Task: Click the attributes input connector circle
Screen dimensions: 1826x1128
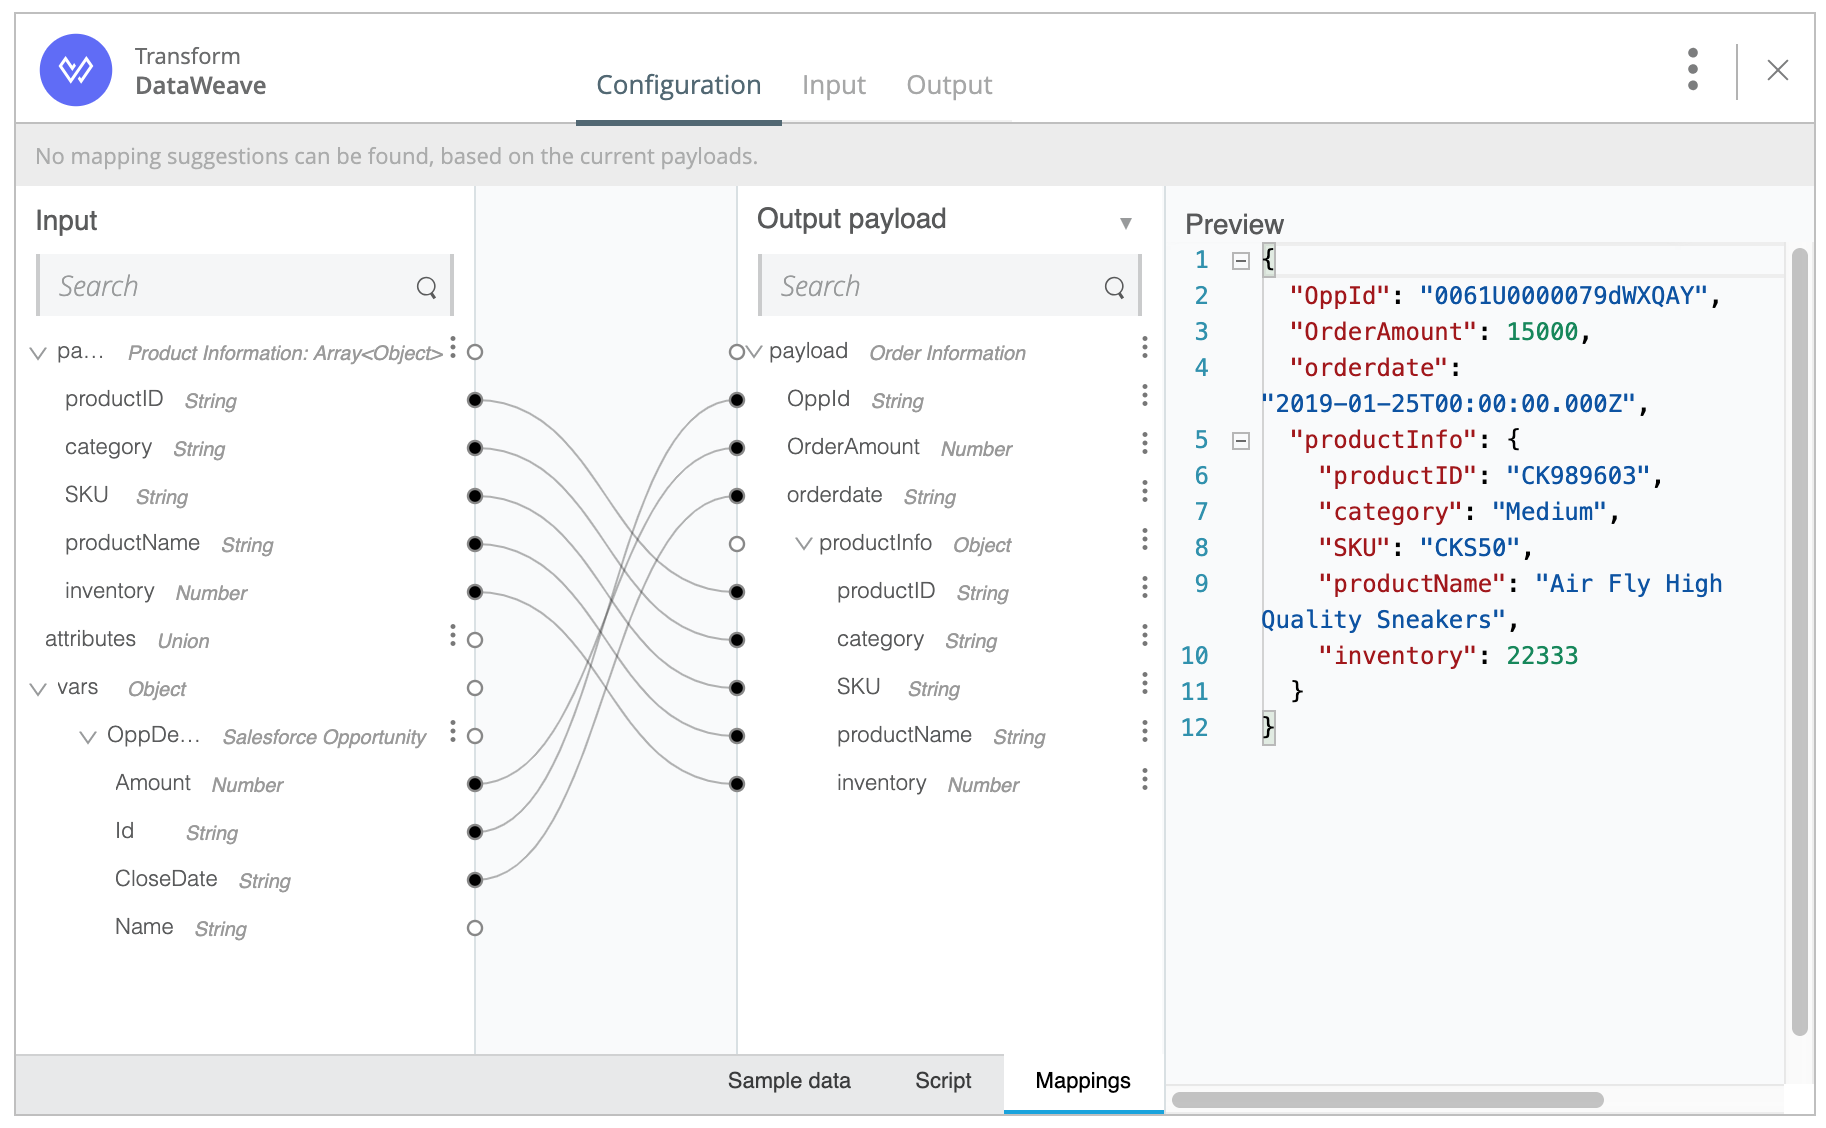Action: tap(475, 640)
